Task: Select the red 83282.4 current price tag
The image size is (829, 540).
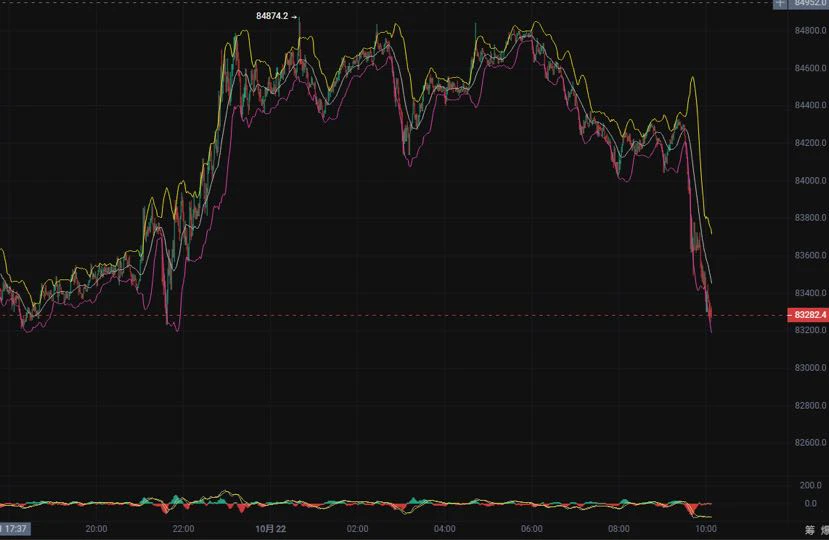Action: click(x=808, y=315)
